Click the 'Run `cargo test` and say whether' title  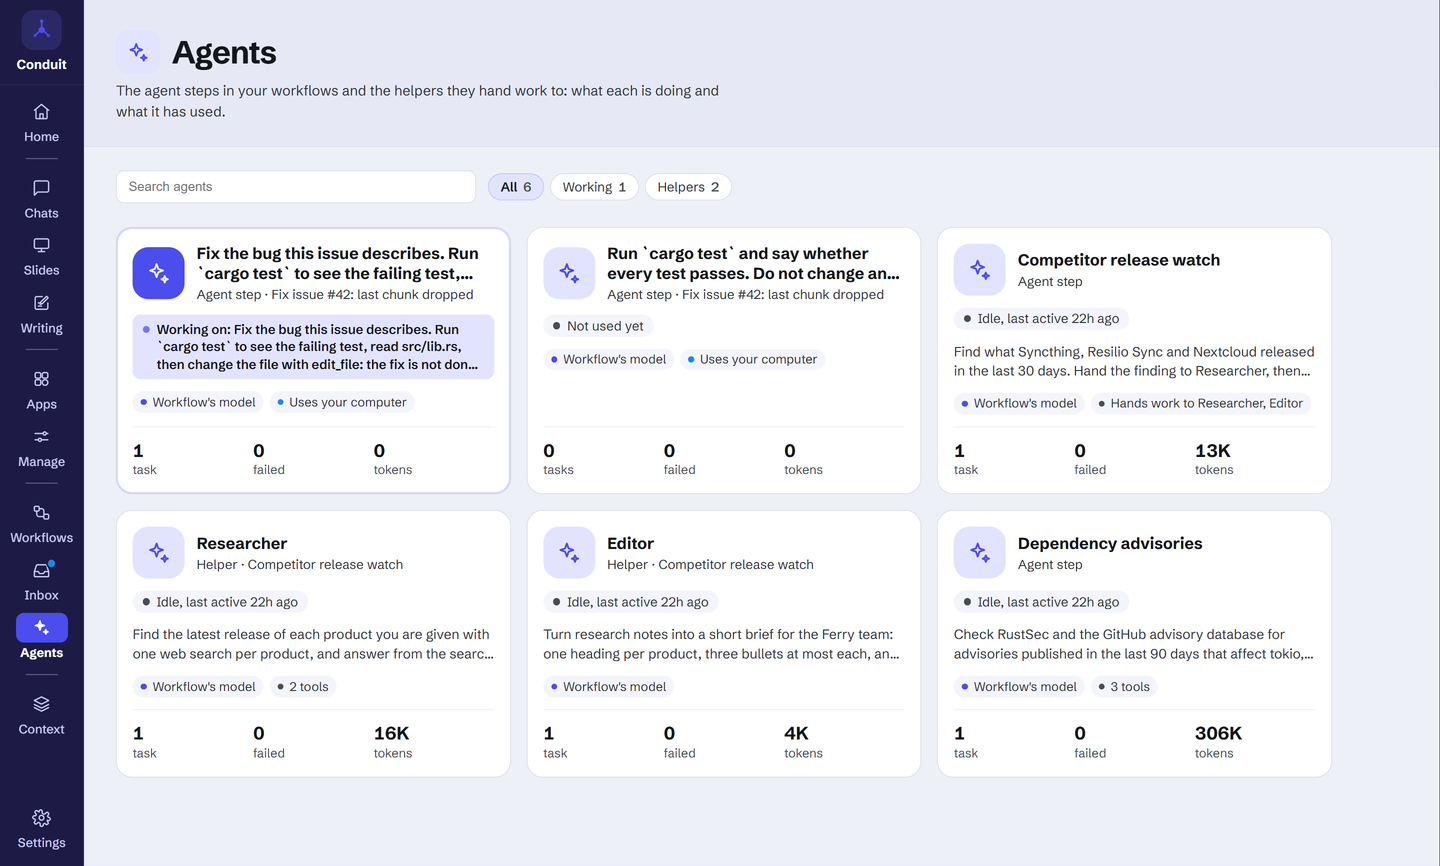[x=753, y=263]
